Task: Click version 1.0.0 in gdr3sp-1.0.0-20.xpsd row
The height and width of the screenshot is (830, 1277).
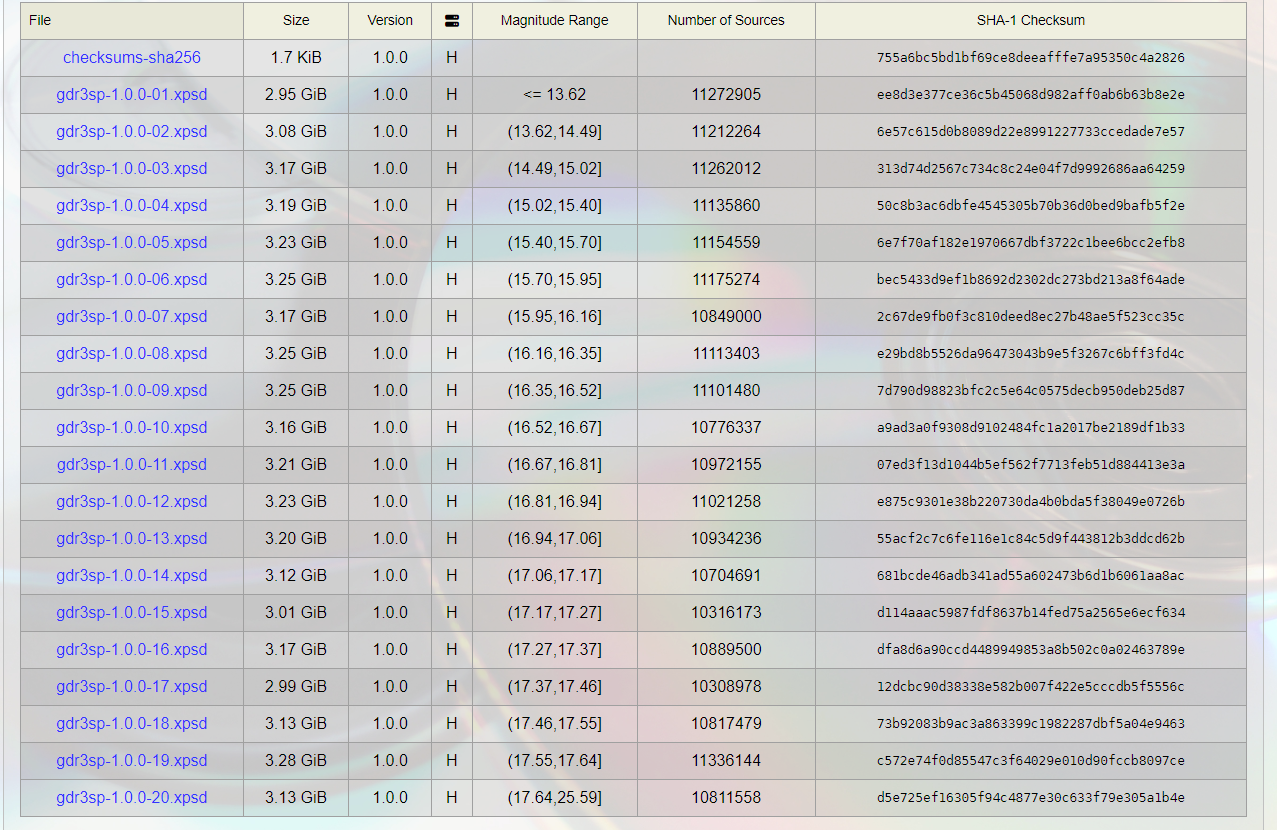Action: click(390, 797)
